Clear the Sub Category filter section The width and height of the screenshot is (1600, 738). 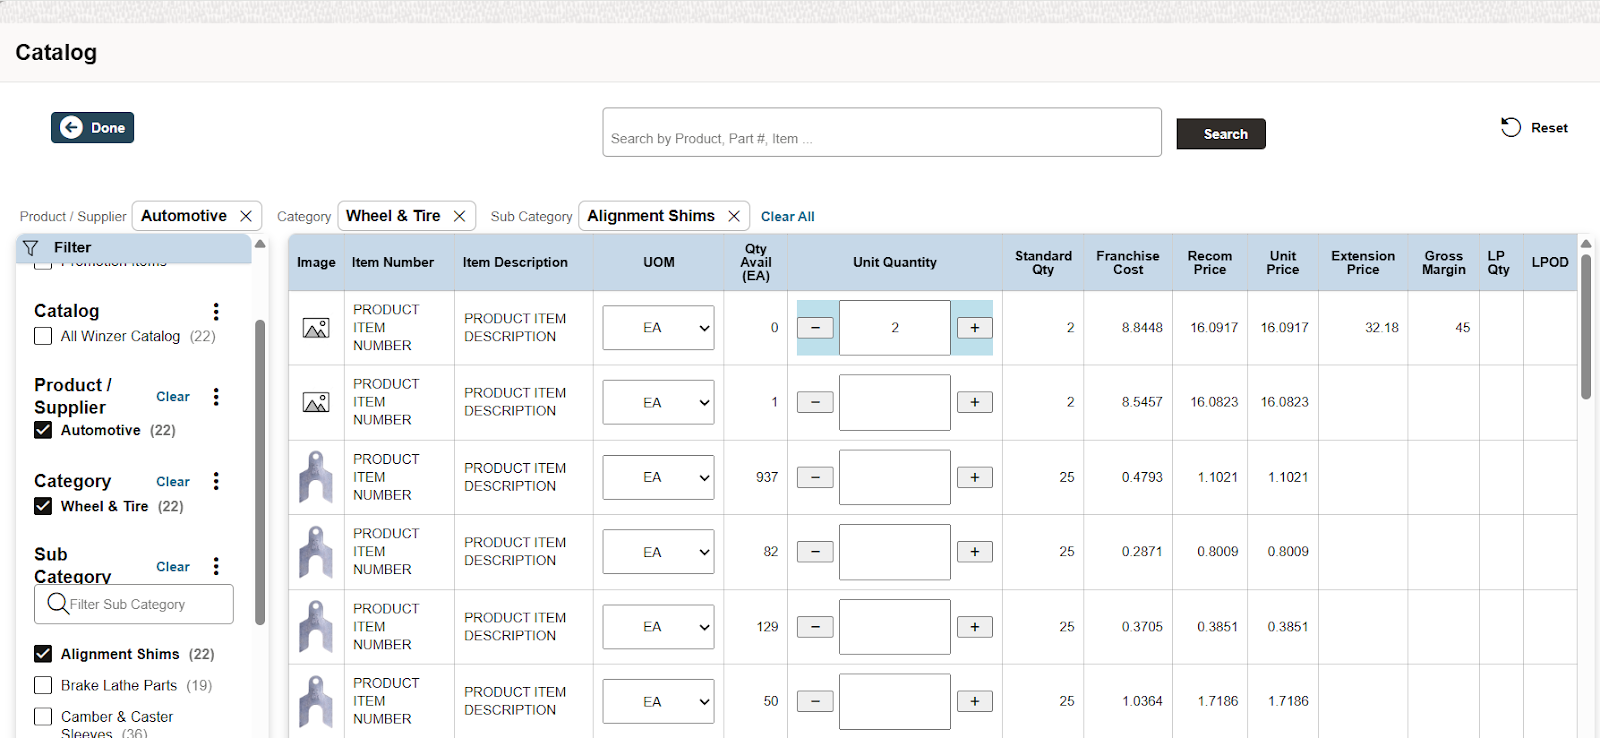coord(173,567)
